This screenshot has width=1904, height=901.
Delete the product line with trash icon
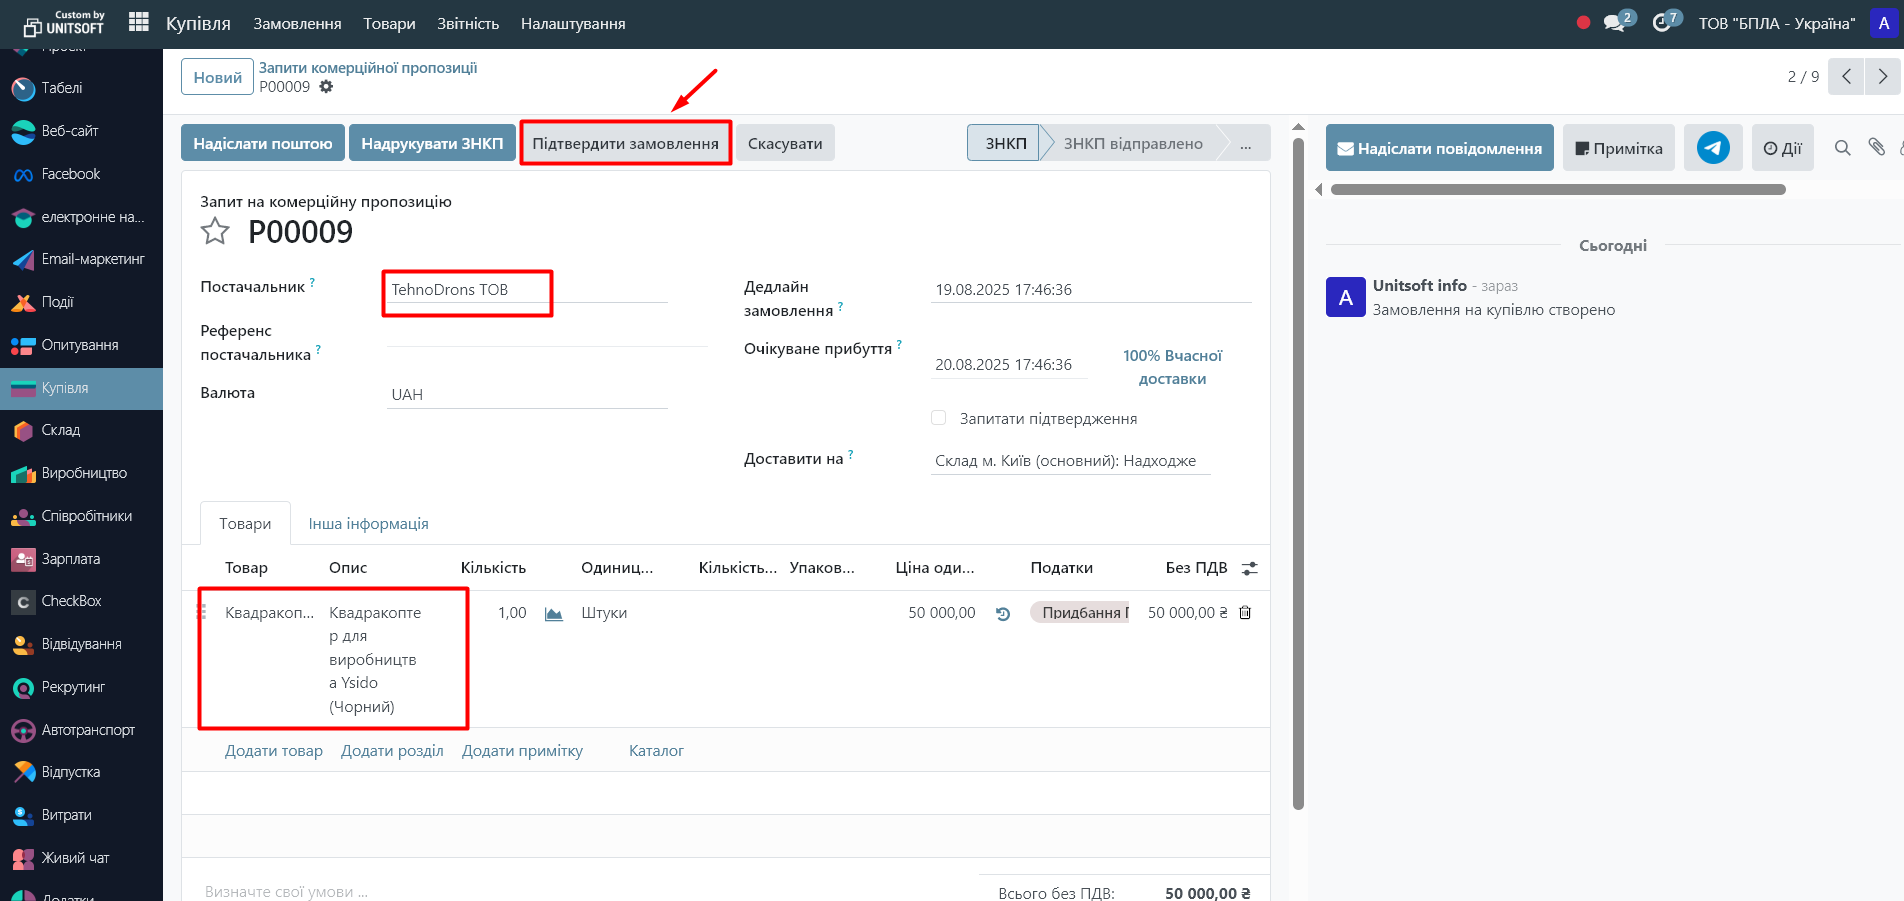click(1245, 613)
